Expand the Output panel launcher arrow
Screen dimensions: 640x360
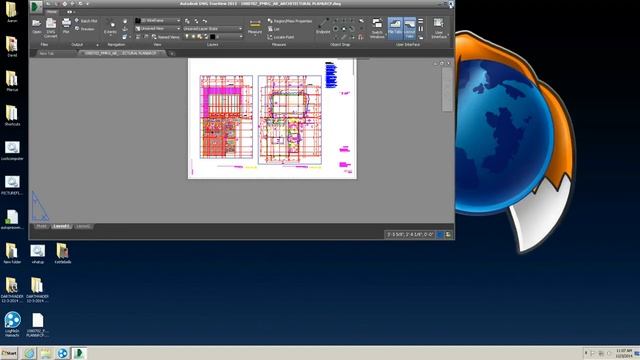pos(97,44)
